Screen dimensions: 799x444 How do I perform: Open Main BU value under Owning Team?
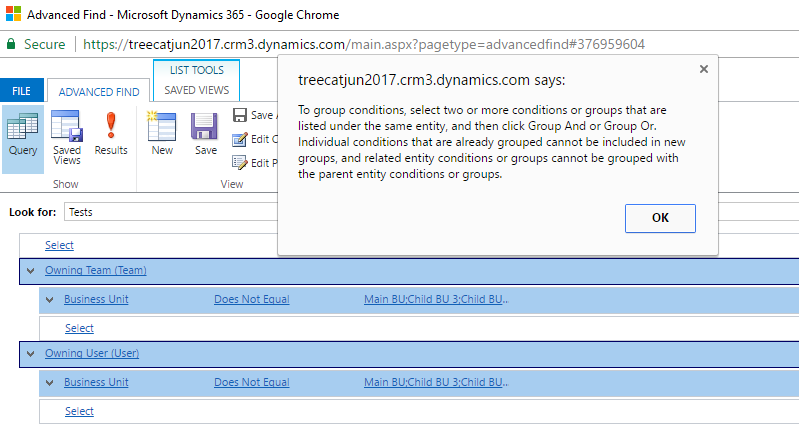[x=436, y=299]
